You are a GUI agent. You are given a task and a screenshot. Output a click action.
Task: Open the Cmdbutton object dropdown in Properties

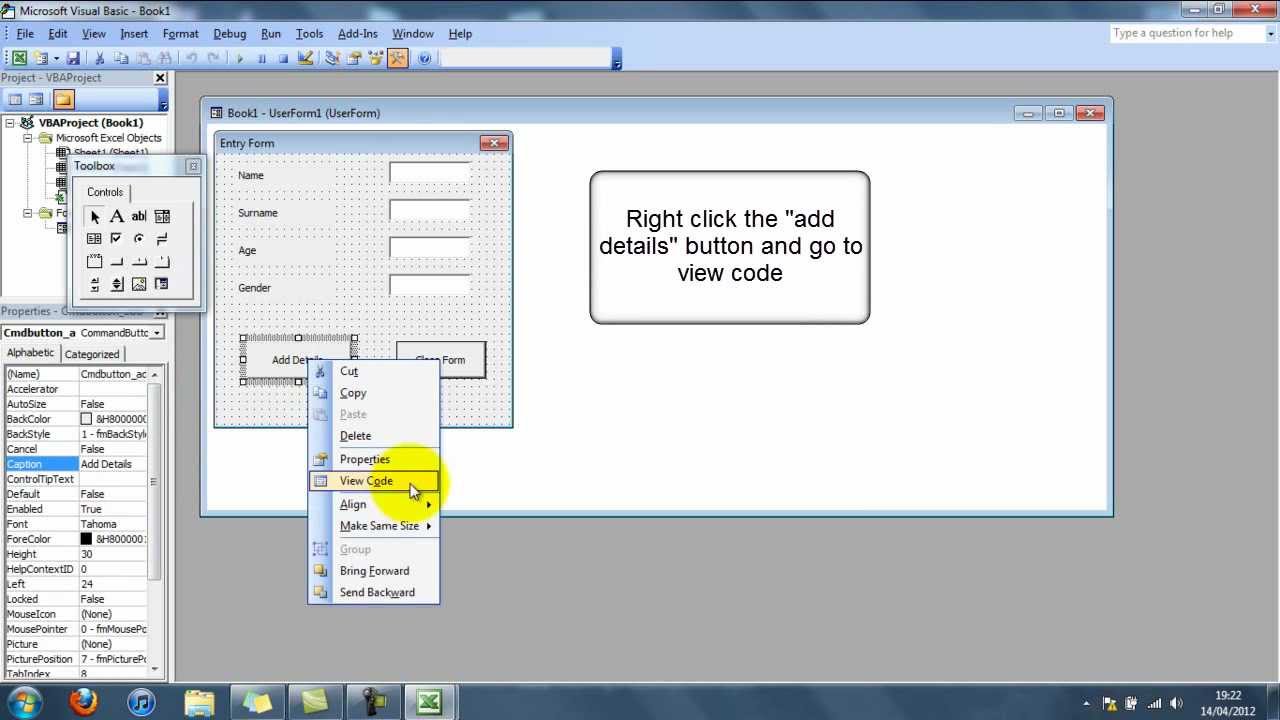(x=157, y=332)
